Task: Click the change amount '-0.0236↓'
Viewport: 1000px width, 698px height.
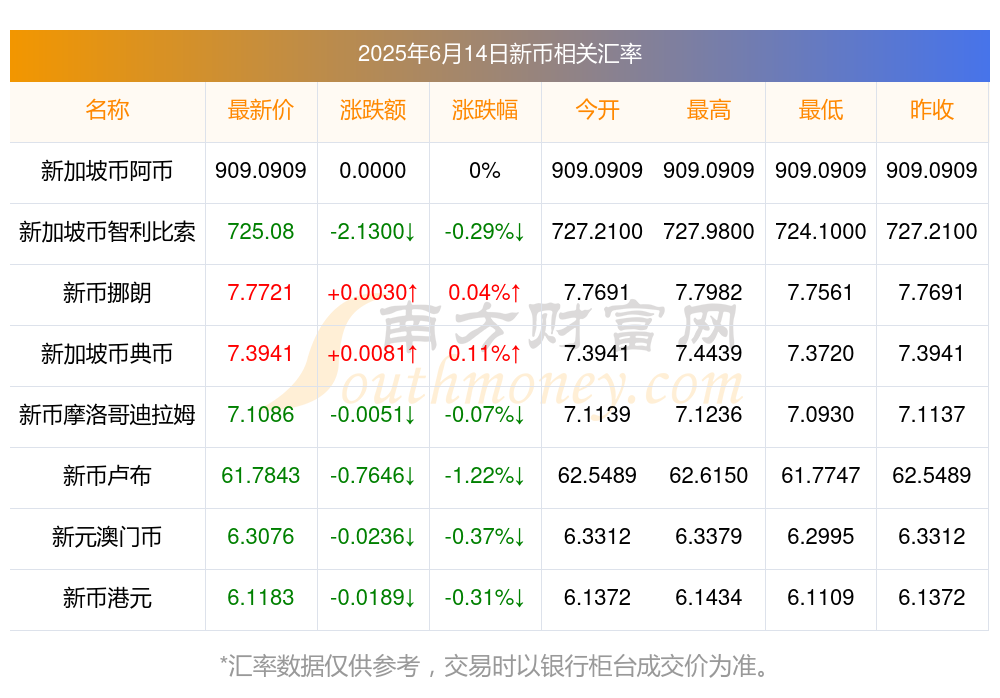Action: [x=372, y=536]
